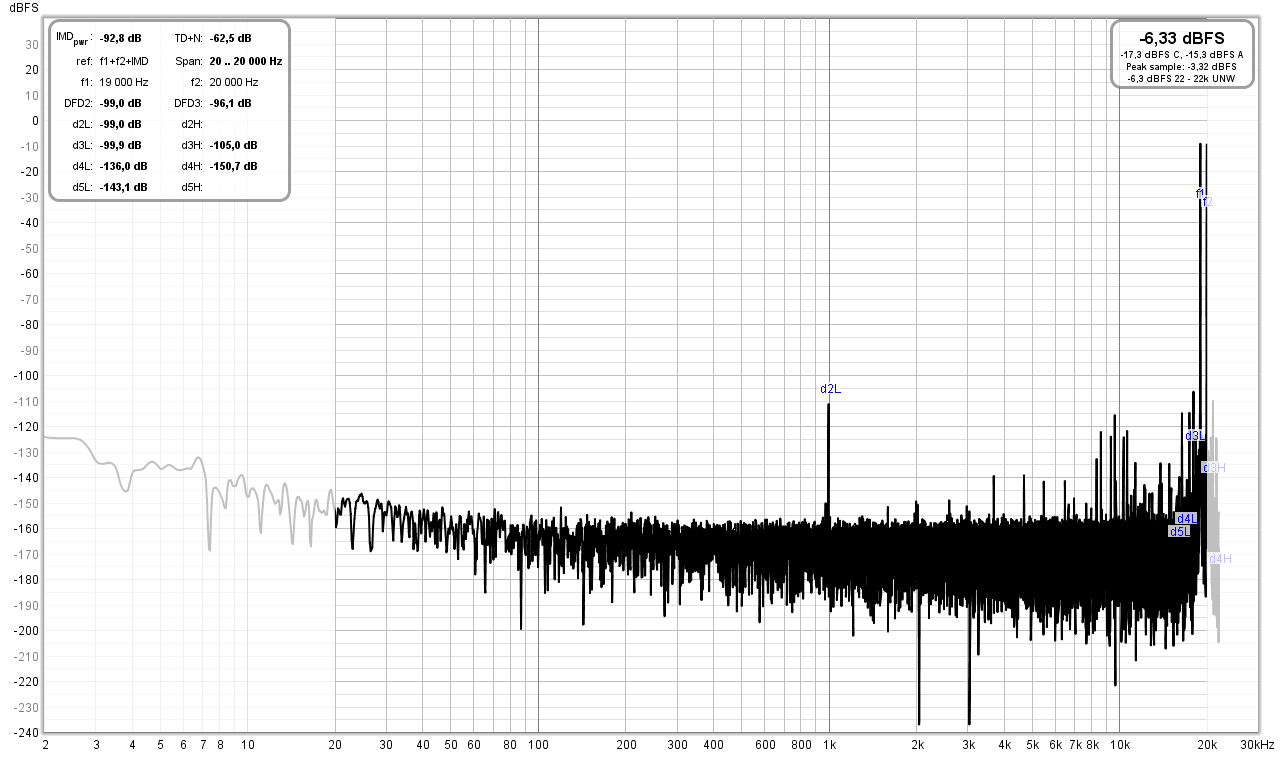Click the d4L marker label on the plot
This screenshot has width=1280, height=757.
point(1187,519)
